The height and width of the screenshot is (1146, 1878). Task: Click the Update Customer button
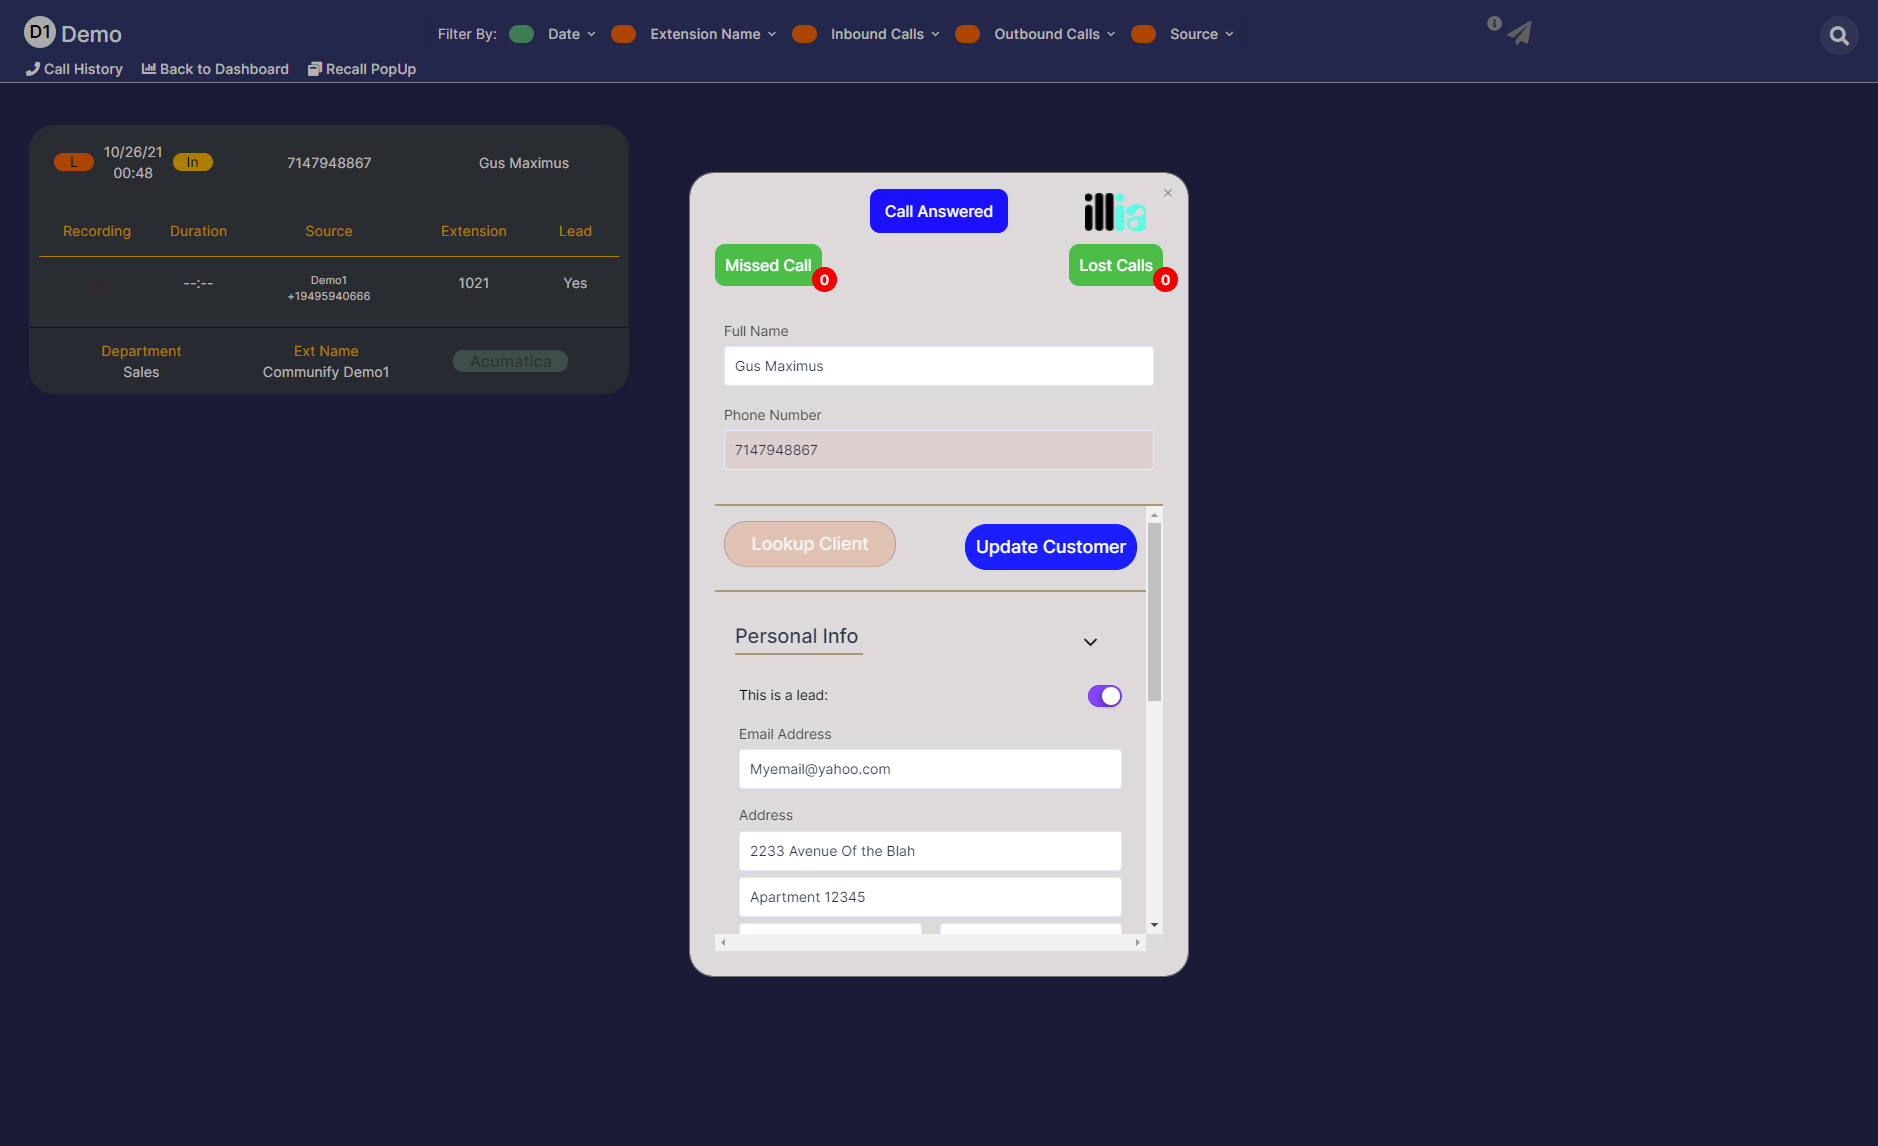[x=1050, y=547]
